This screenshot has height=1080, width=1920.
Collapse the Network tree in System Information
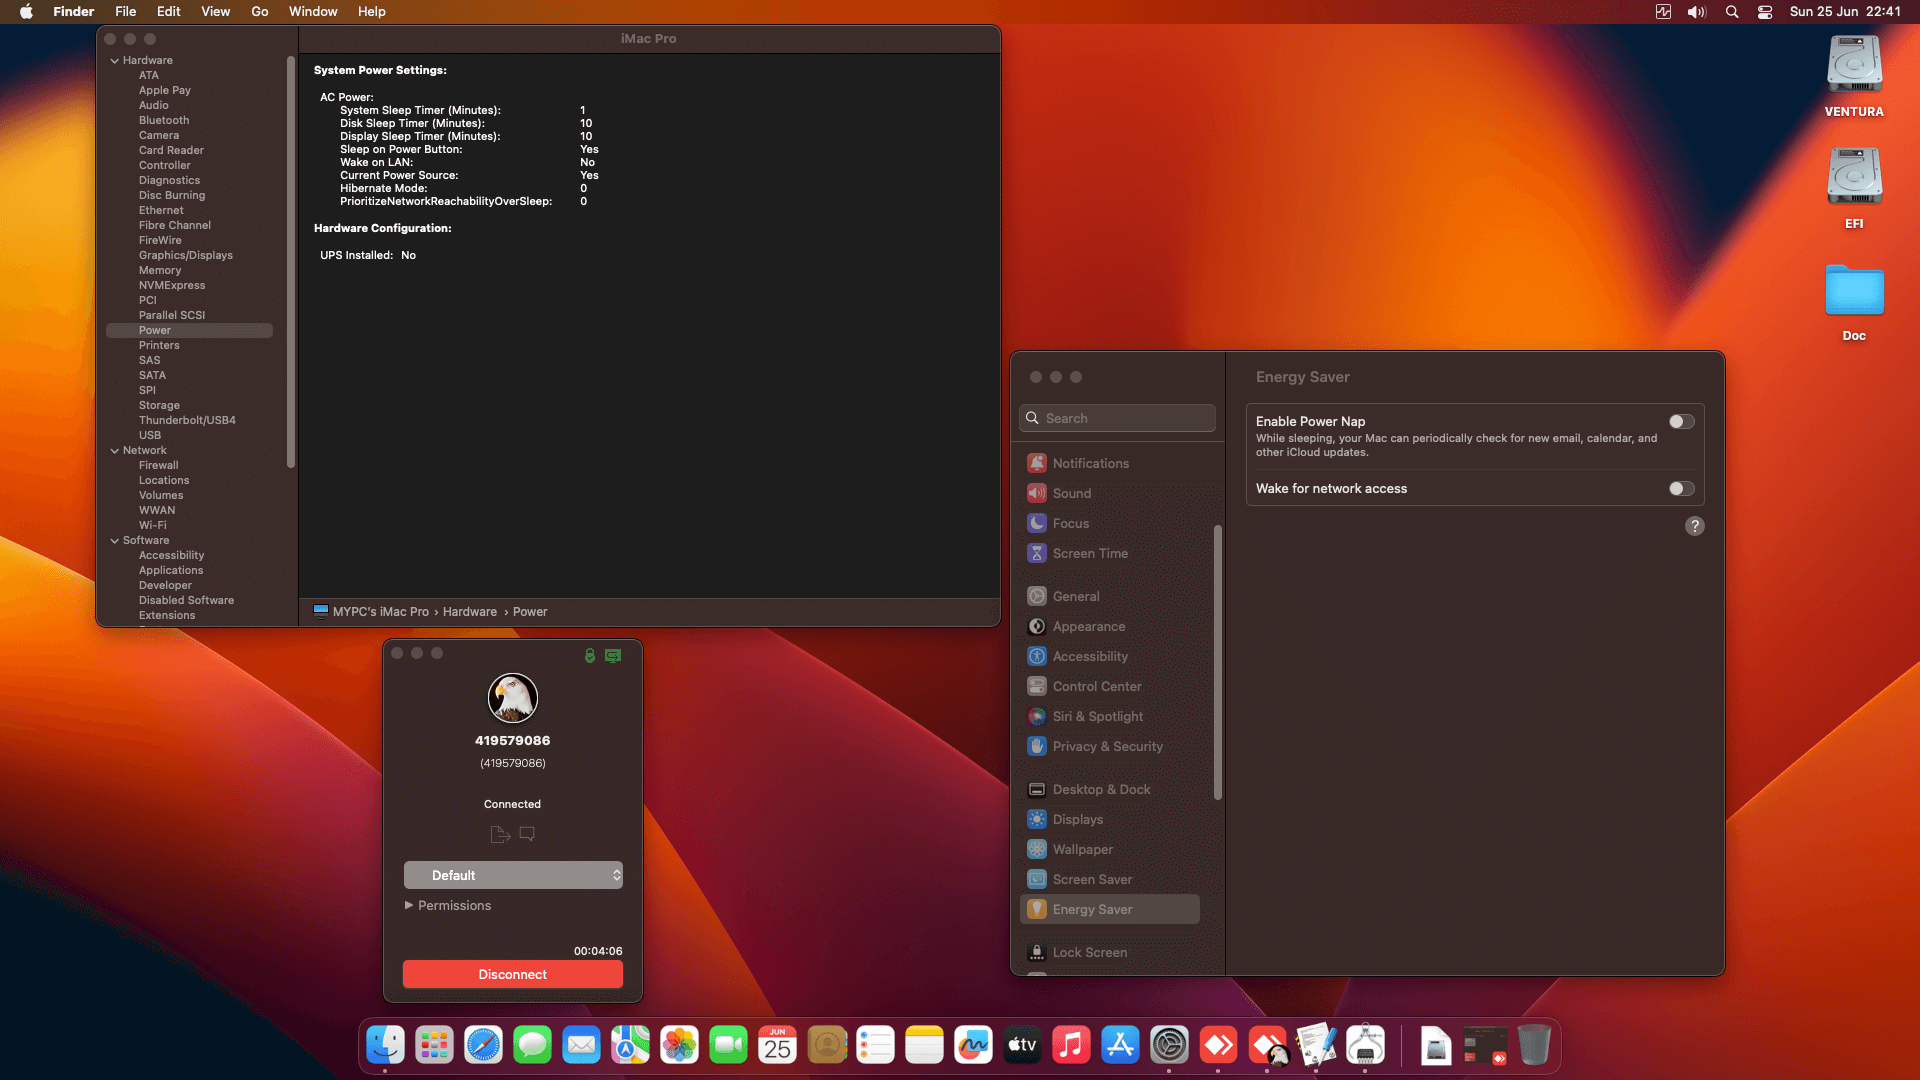114,451
